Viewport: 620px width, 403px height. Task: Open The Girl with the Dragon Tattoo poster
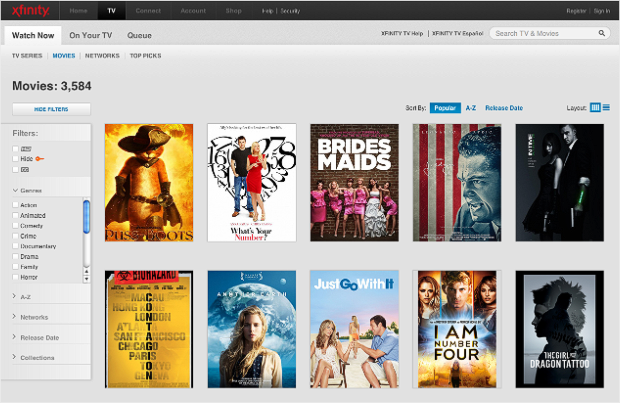(x=560, y=329)
